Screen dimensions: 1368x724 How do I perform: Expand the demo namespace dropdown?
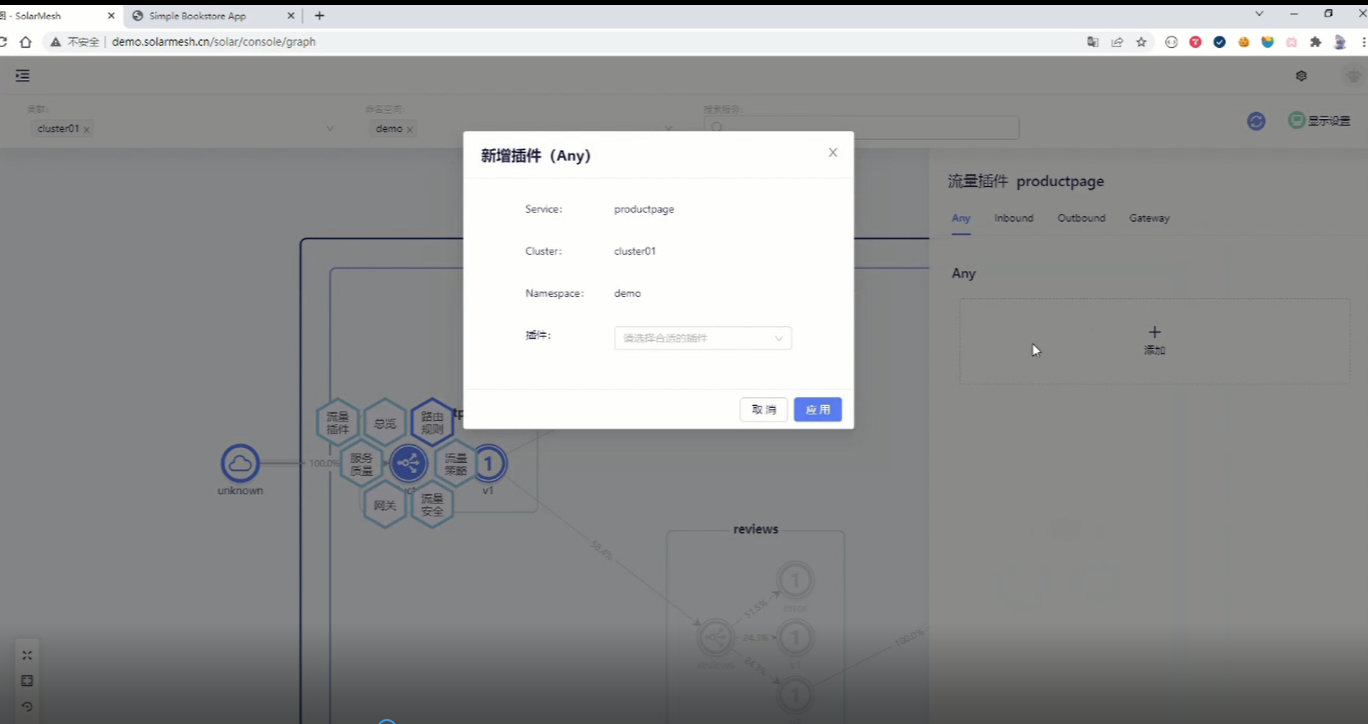pyautogui.click(x=668, y=129)
